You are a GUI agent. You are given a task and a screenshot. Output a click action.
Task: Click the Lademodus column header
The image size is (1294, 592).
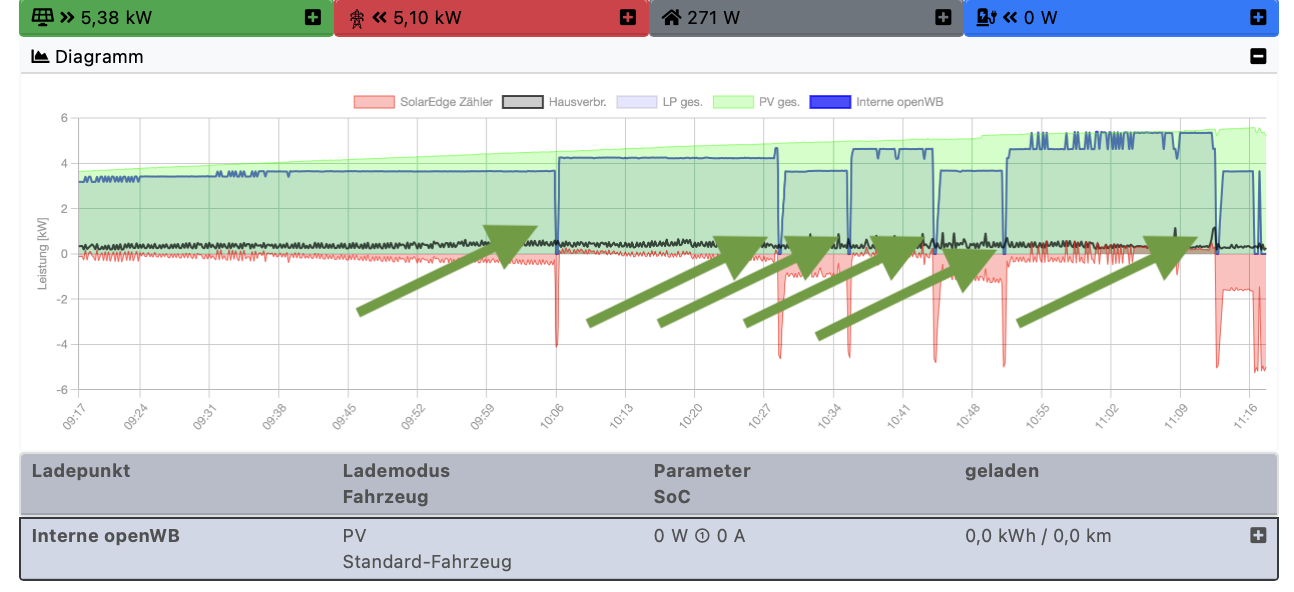[396, 471]
